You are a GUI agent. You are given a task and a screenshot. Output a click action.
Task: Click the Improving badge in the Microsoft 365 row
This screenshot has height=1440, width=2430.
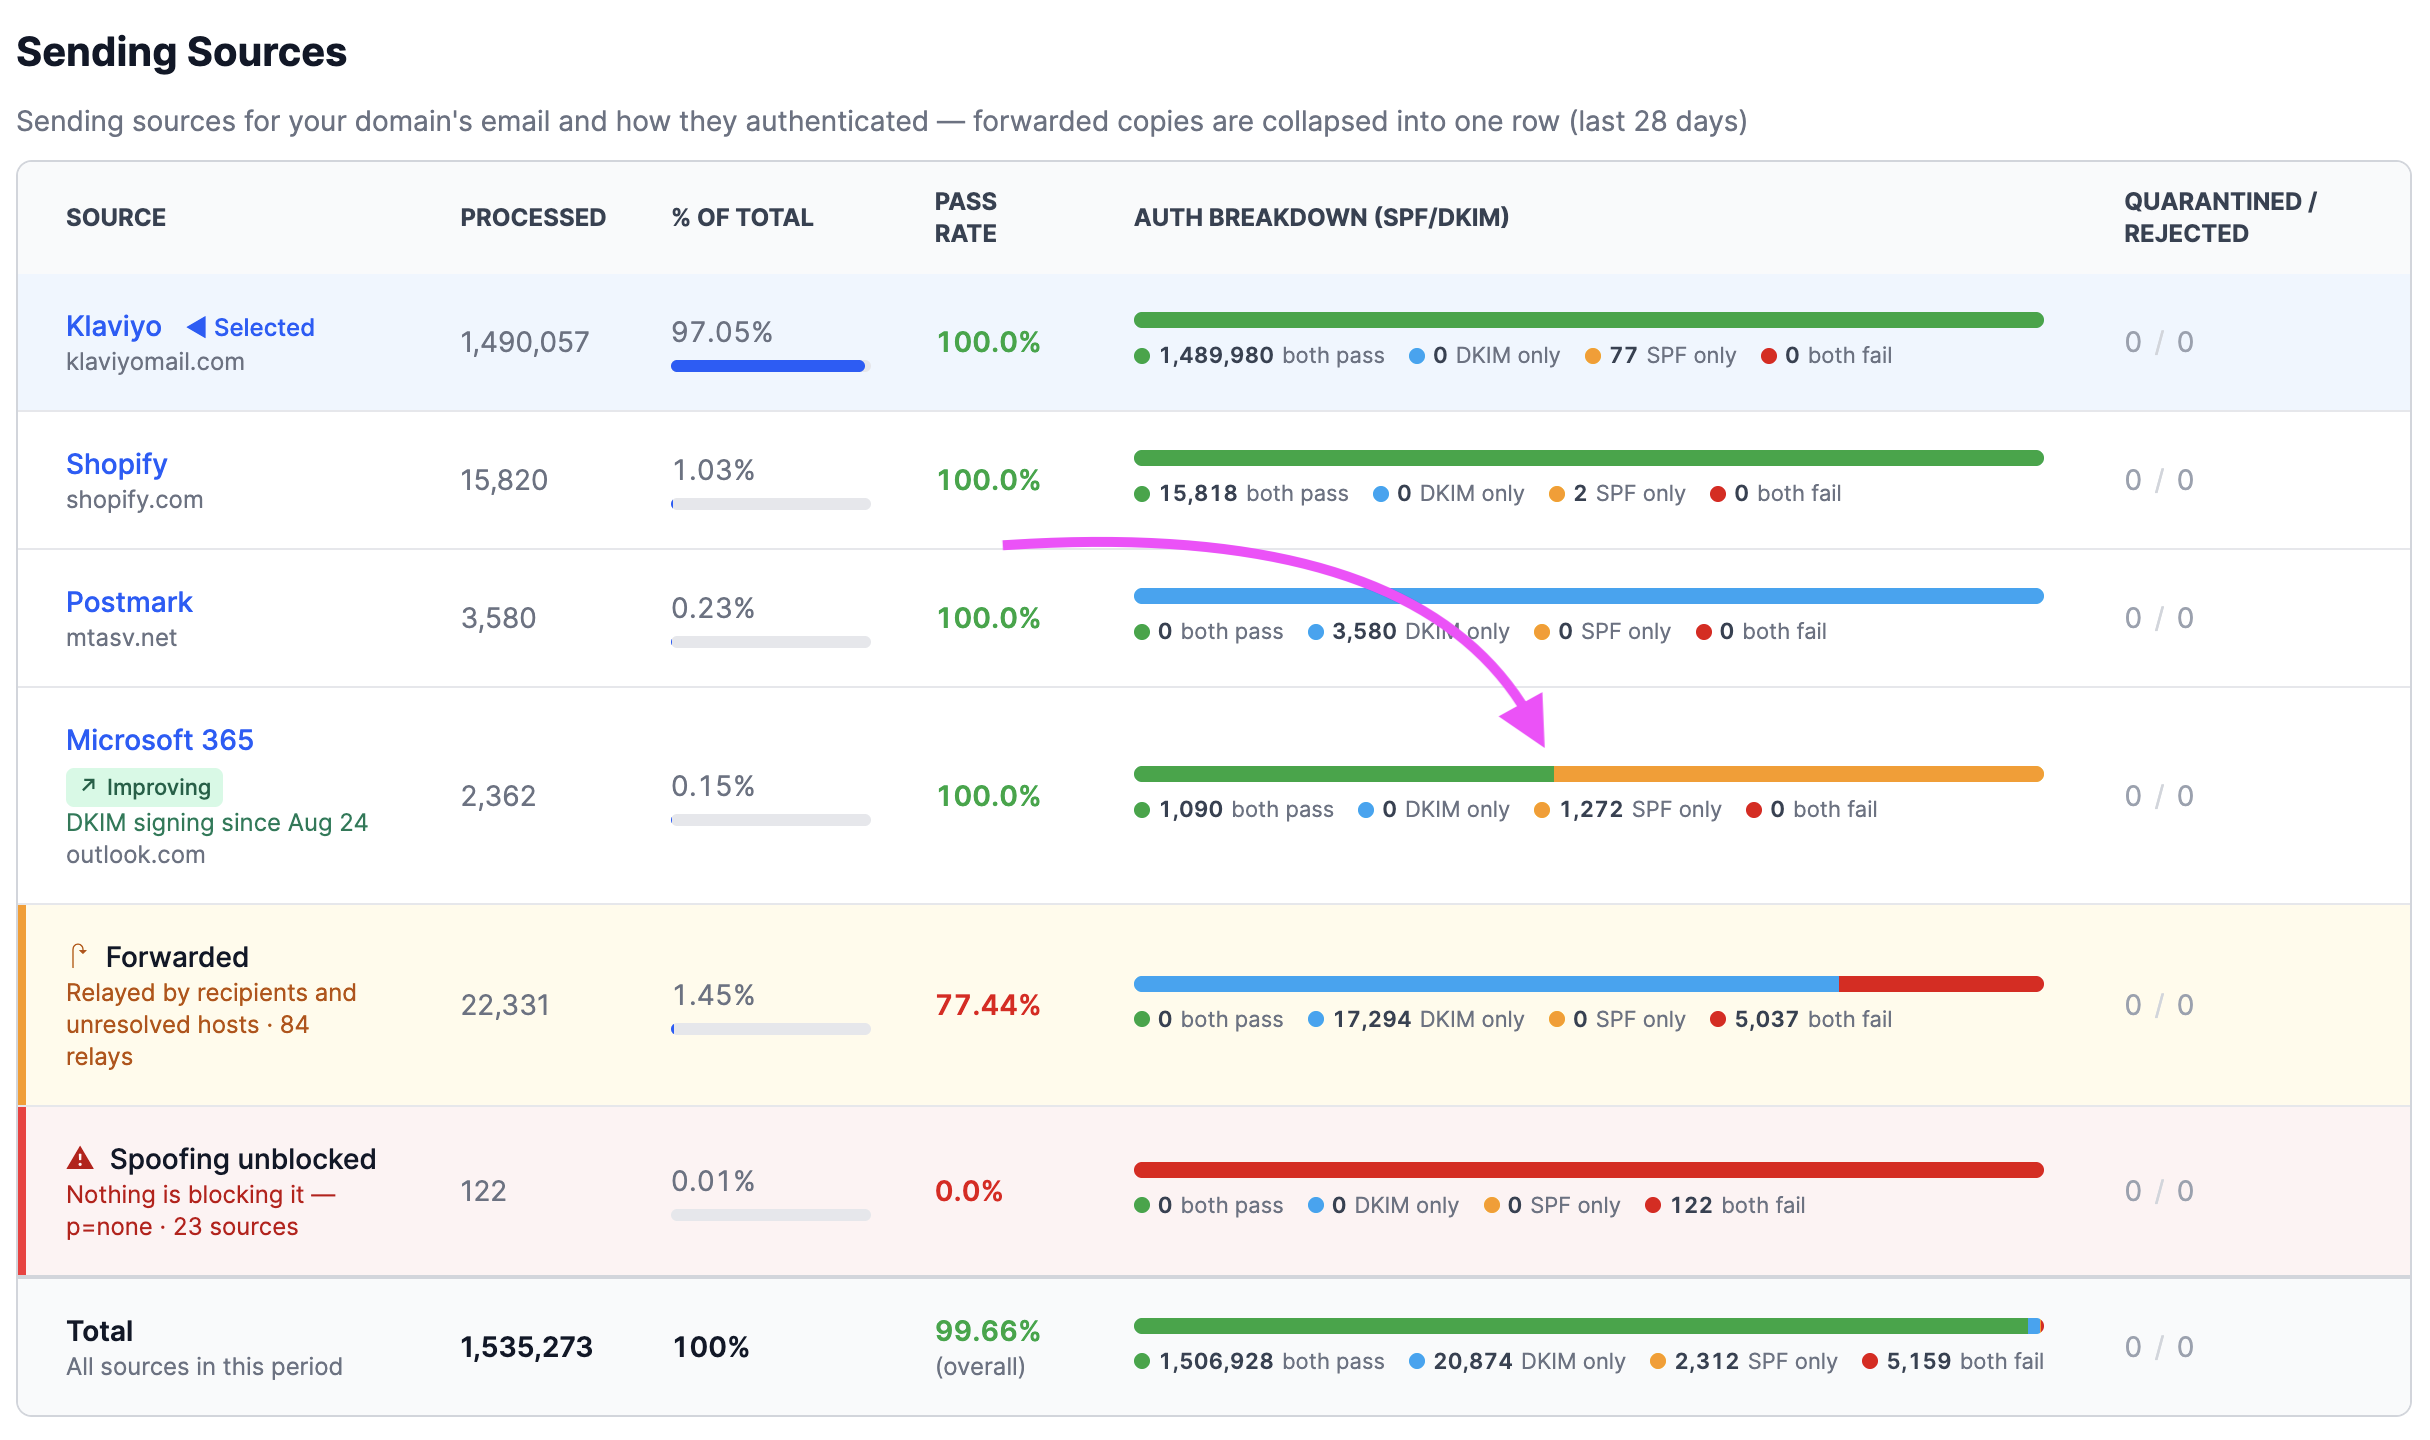[x=144, y=787]
